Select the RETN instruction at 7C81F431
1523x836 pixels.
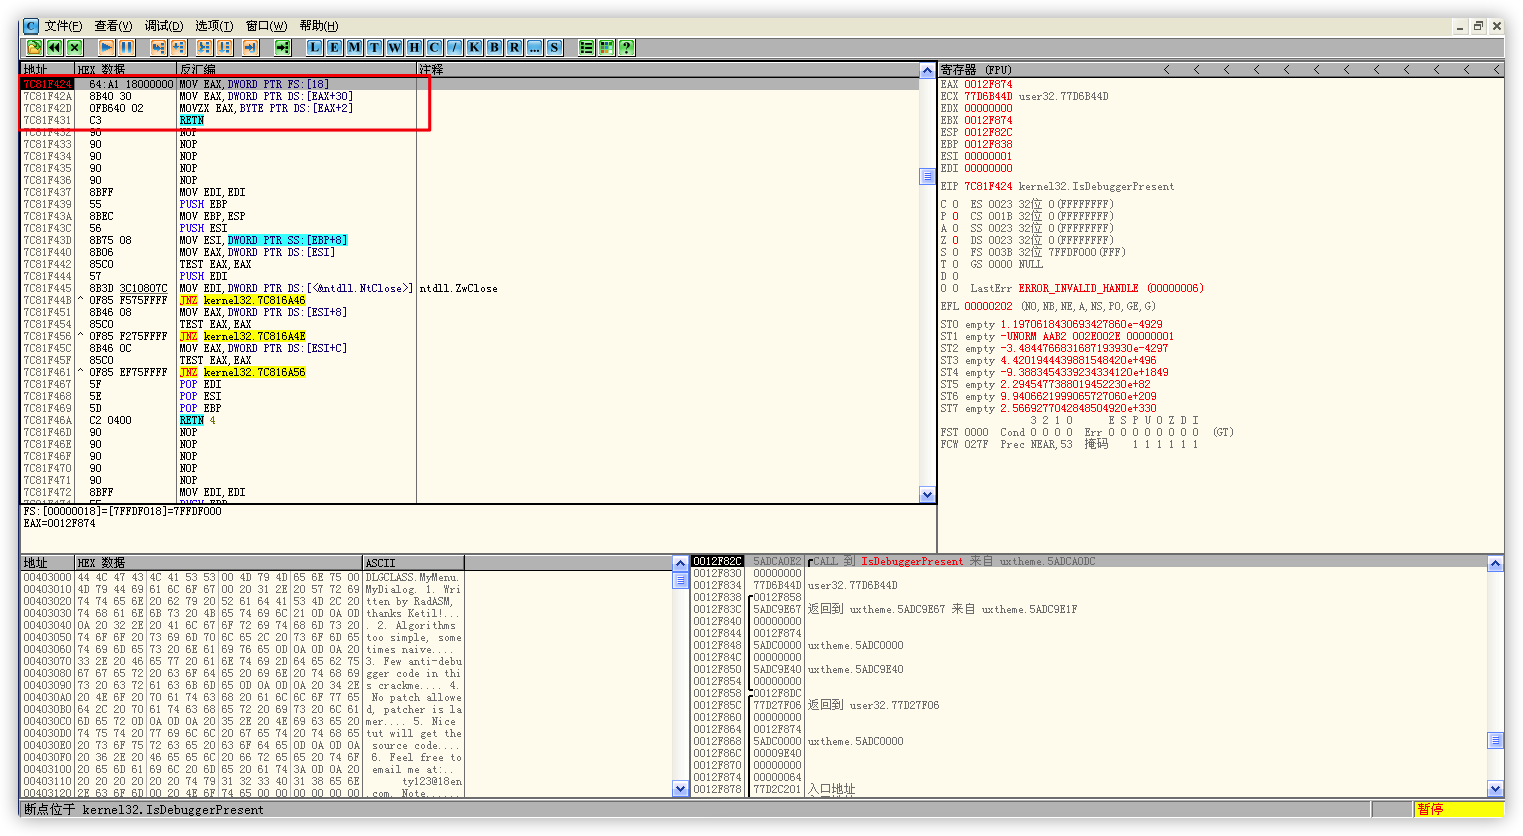[x=191, y=120]
